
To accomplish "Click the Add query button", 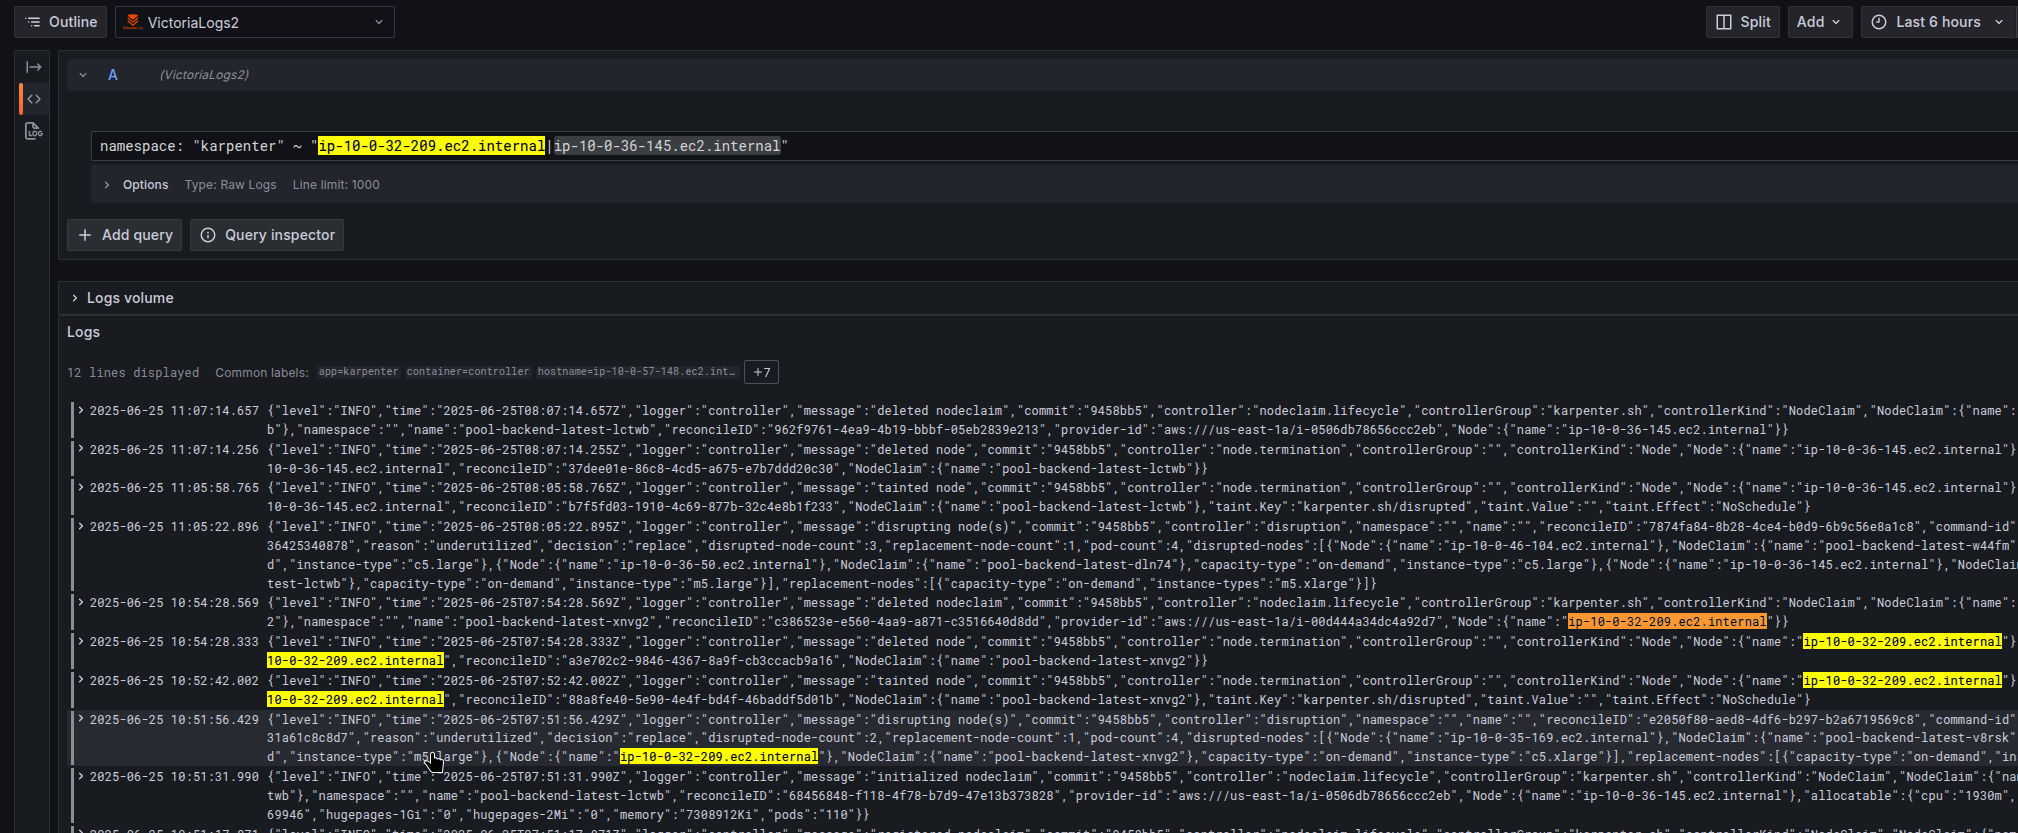I will (x=125, y=235).
